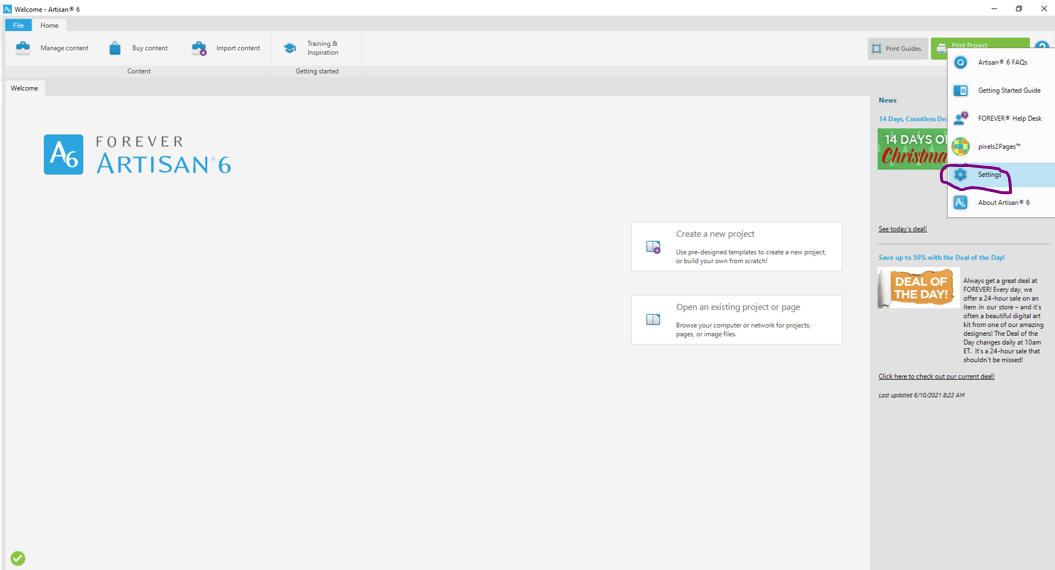1055x570 pixels.
Task: Select the Welcome document tab
Action: pos(24,88)
